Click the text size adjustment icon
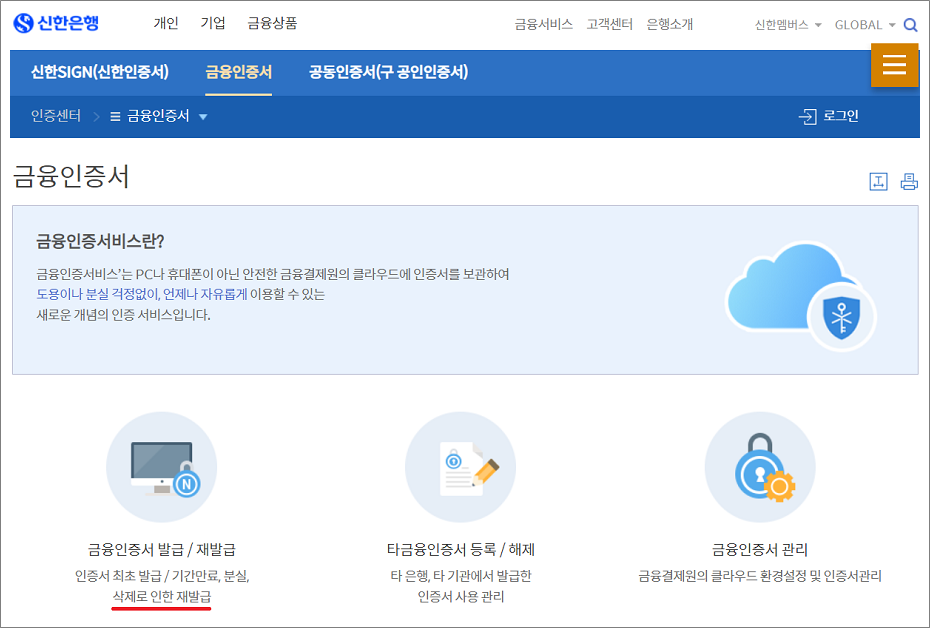This screenshot has height=628, width=930. (x=878, y=181)
